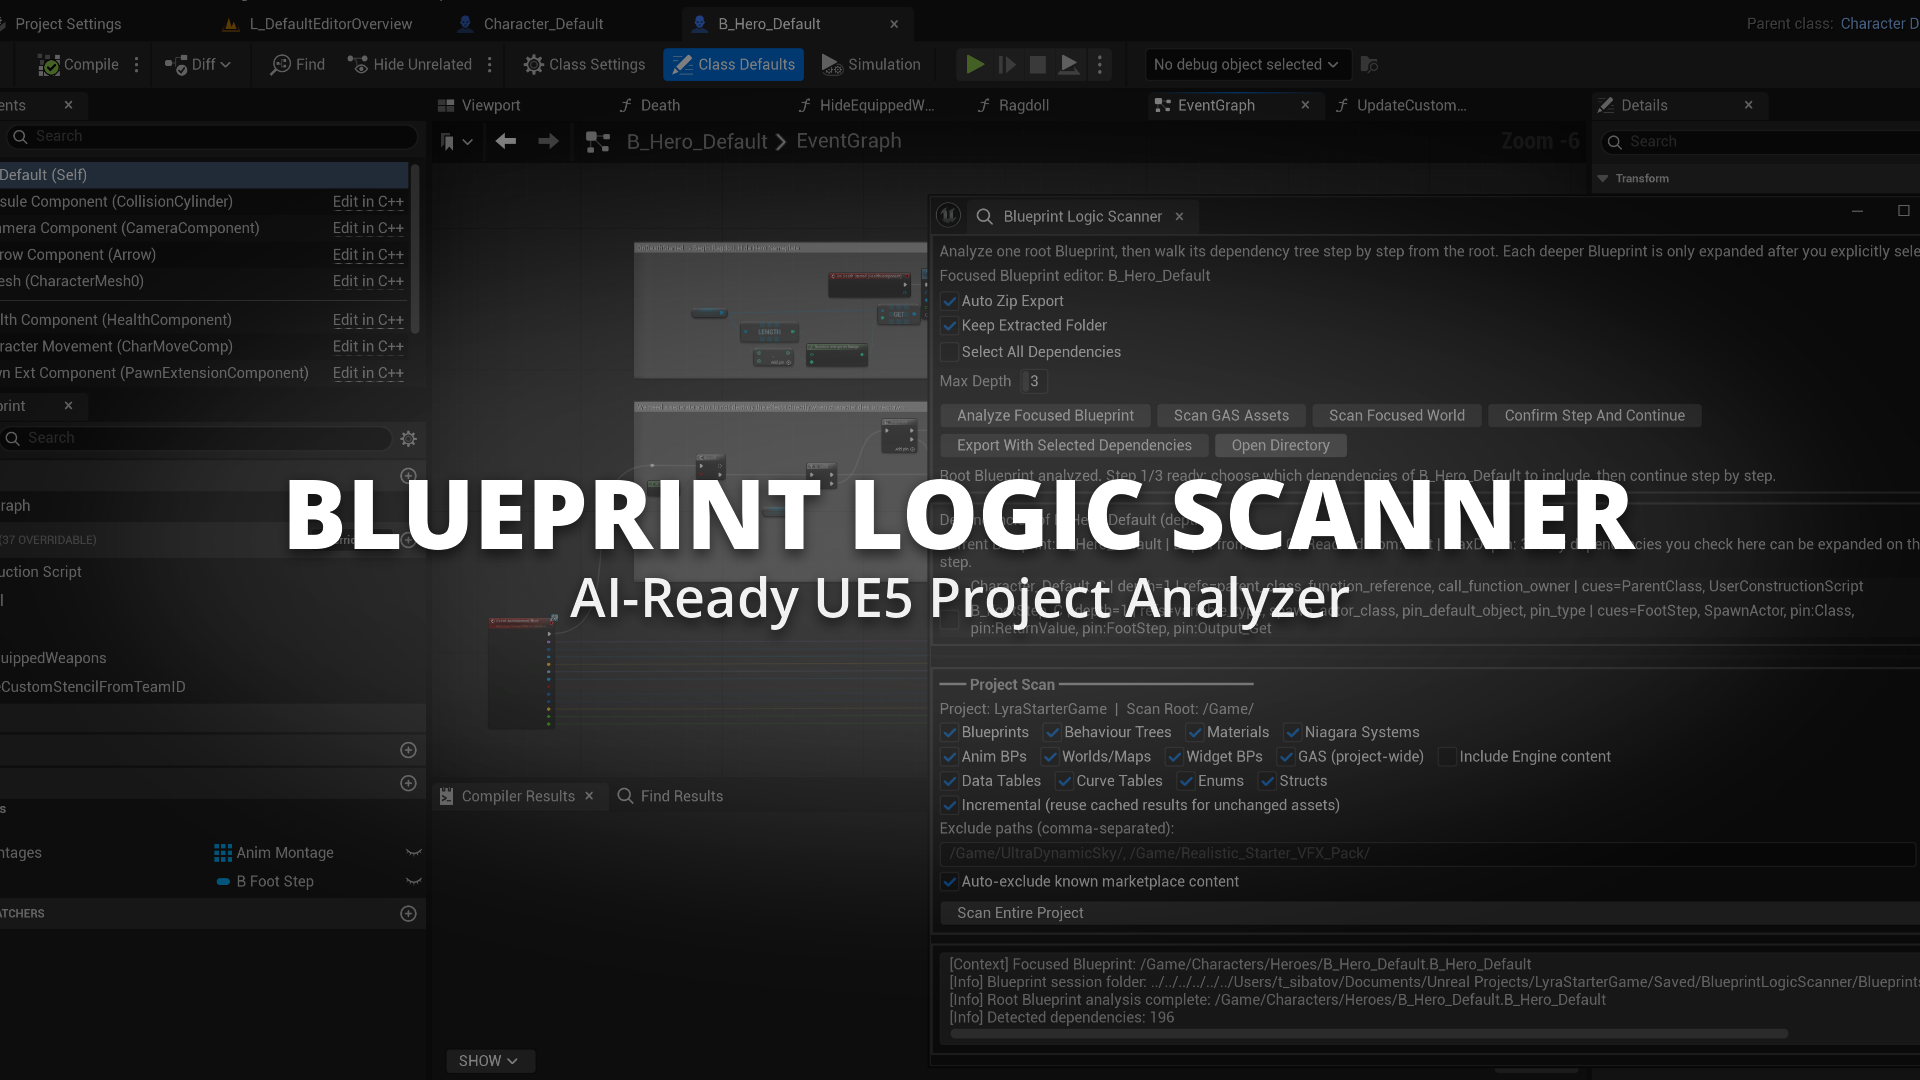The width and height of the screenshot is (1920, 1080).
Task: Open Class Settings gear
Action: tap(584, 65)
